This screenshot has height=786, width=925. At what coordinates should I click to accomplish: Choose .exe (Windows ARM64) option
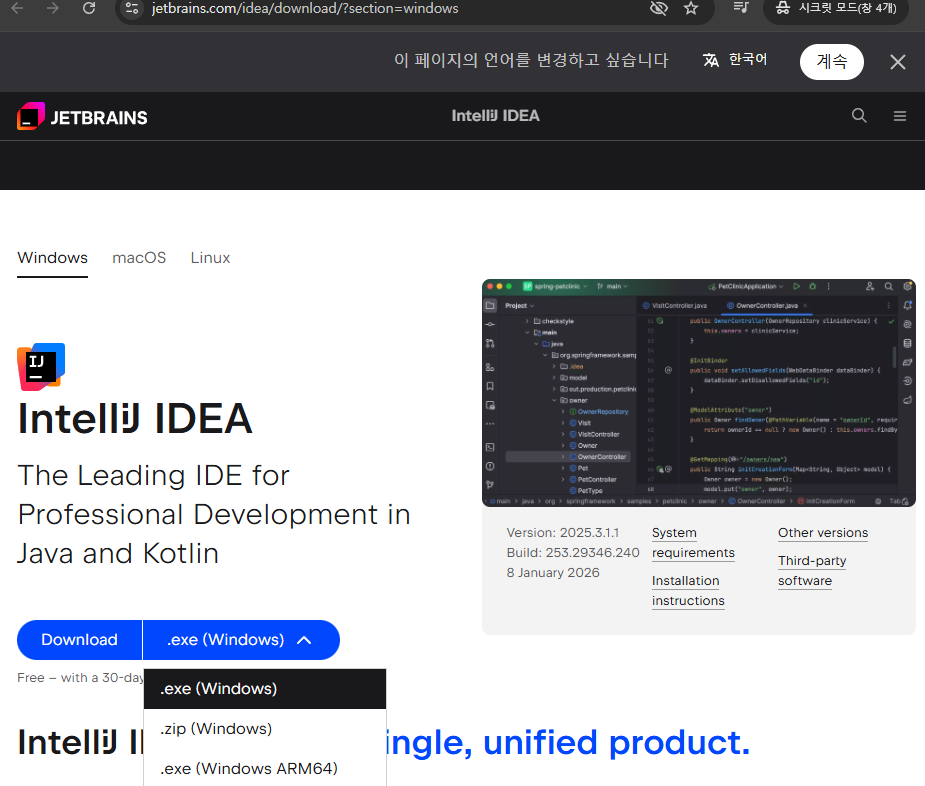(x=265, y=768)
